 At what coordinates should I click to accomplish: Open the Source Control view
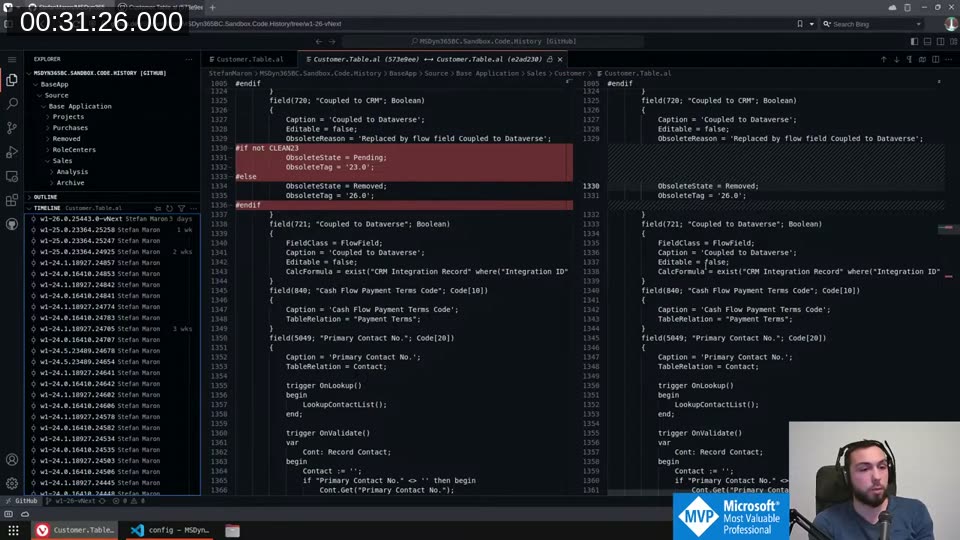[x=12, y=128]
